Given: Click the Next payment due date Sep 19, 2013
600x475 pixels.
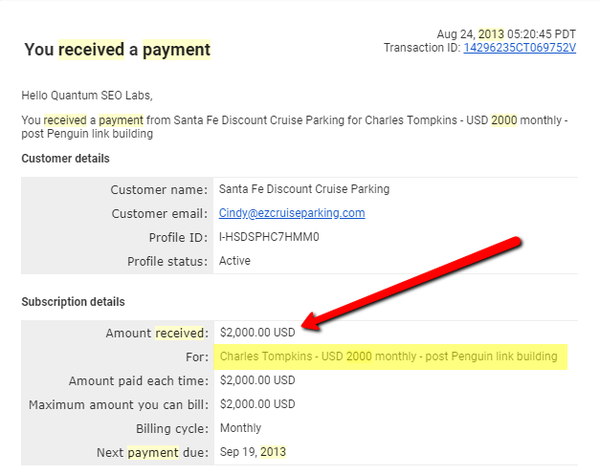Looking at the screenshot, I should pyautogui.click(x=253, y=452).
